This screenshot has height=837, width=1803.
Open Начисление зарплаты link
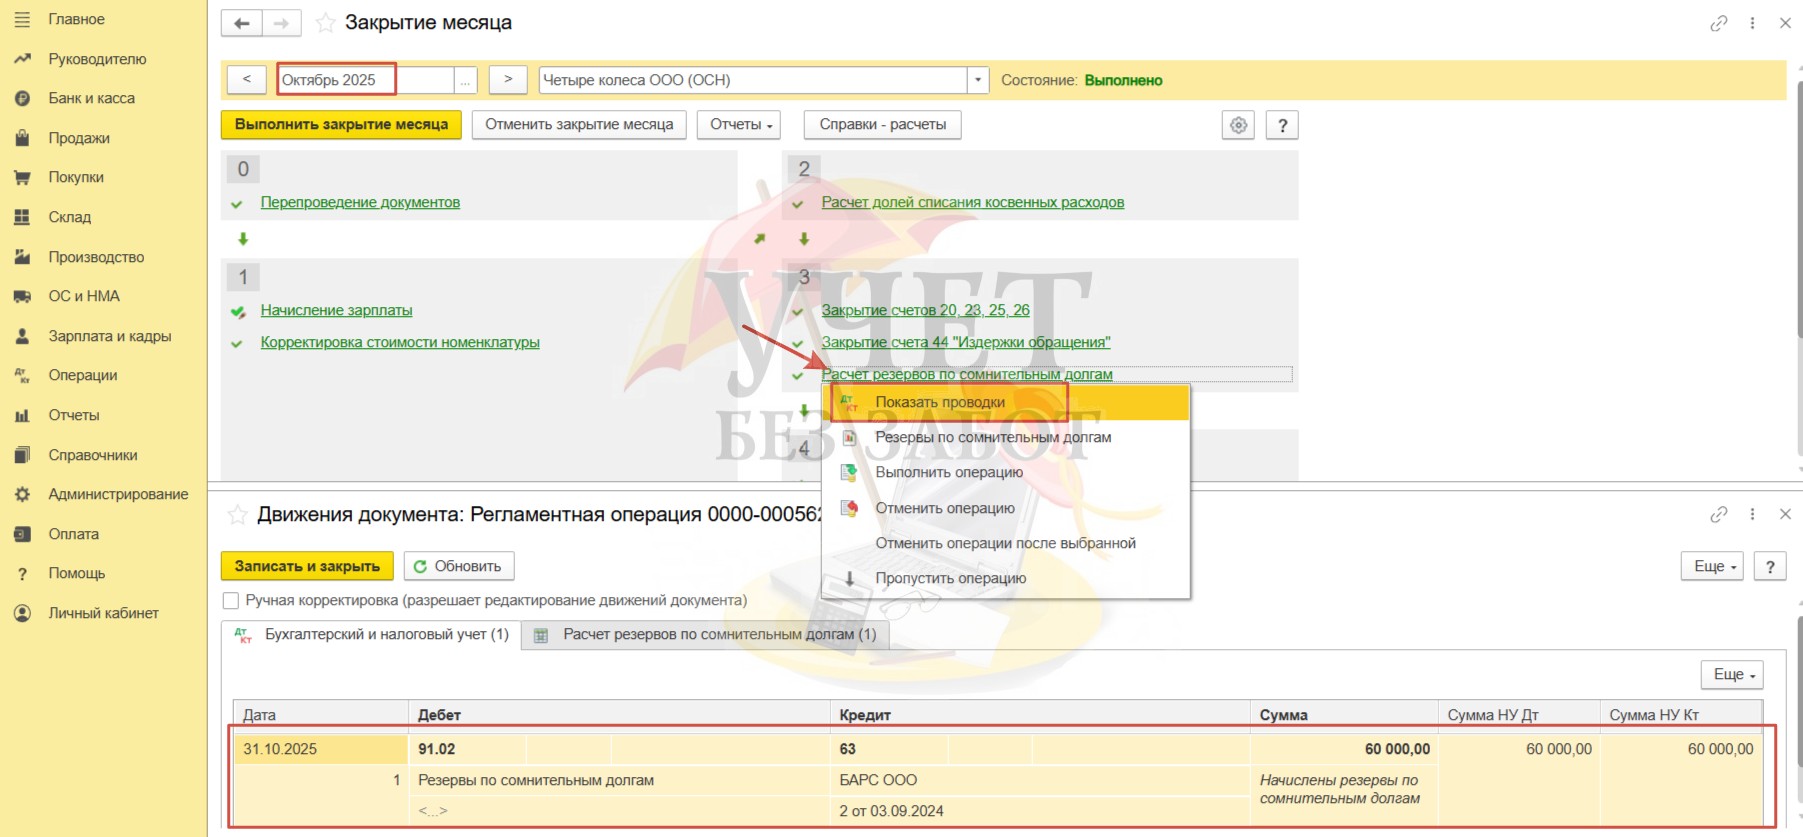[x=336, y=310]
